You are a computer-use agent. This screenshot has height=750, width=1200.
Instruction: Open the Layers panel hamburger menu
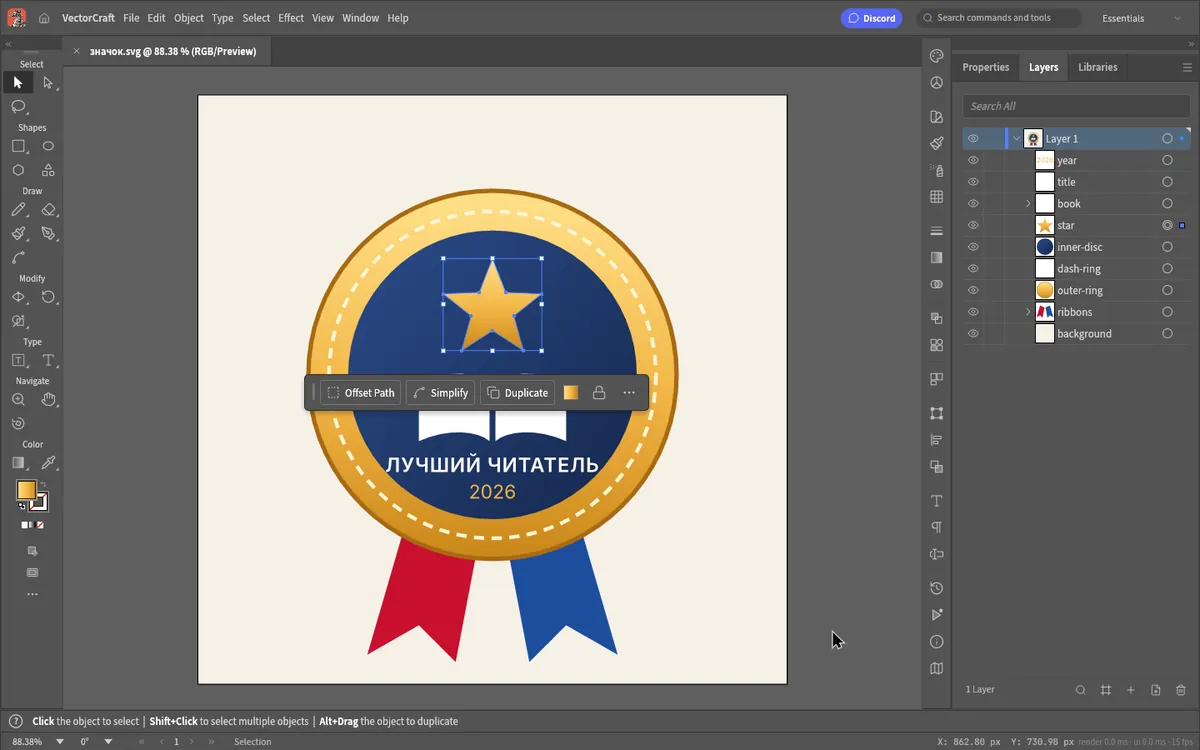click(x=1188, y=67)
